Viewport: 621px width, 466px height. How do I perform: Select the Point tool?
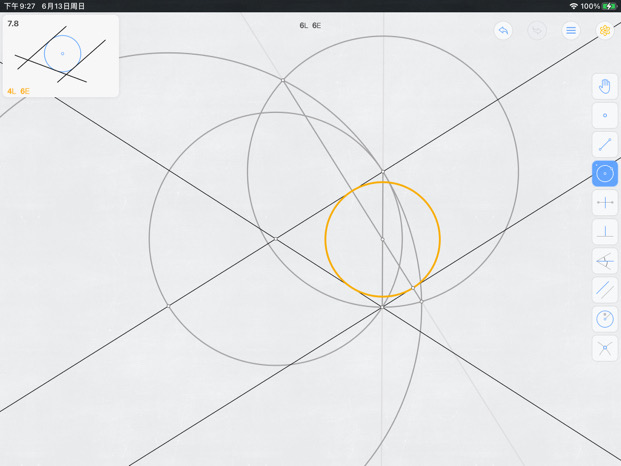[605, 115]
